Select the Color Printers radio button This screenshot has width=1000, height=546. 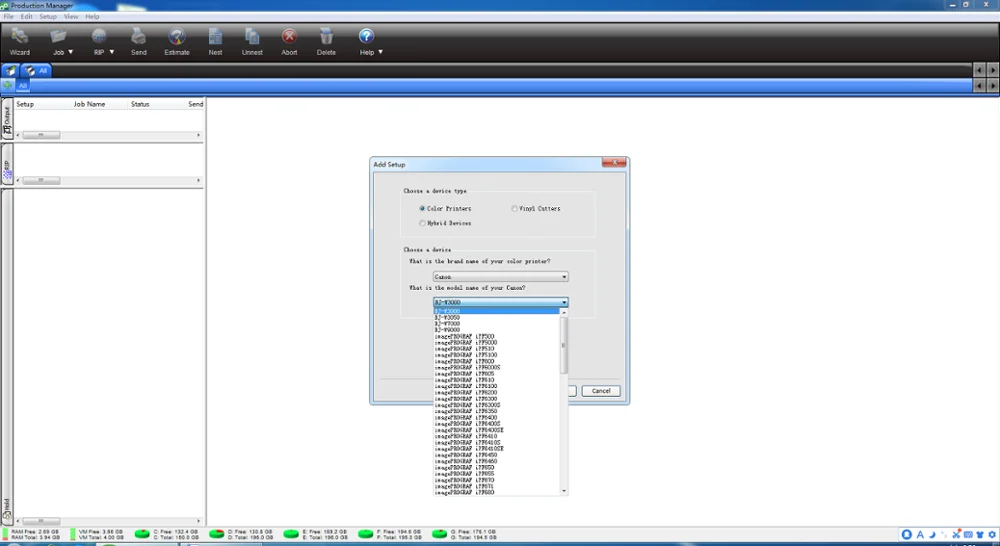(x=422, y=209)
